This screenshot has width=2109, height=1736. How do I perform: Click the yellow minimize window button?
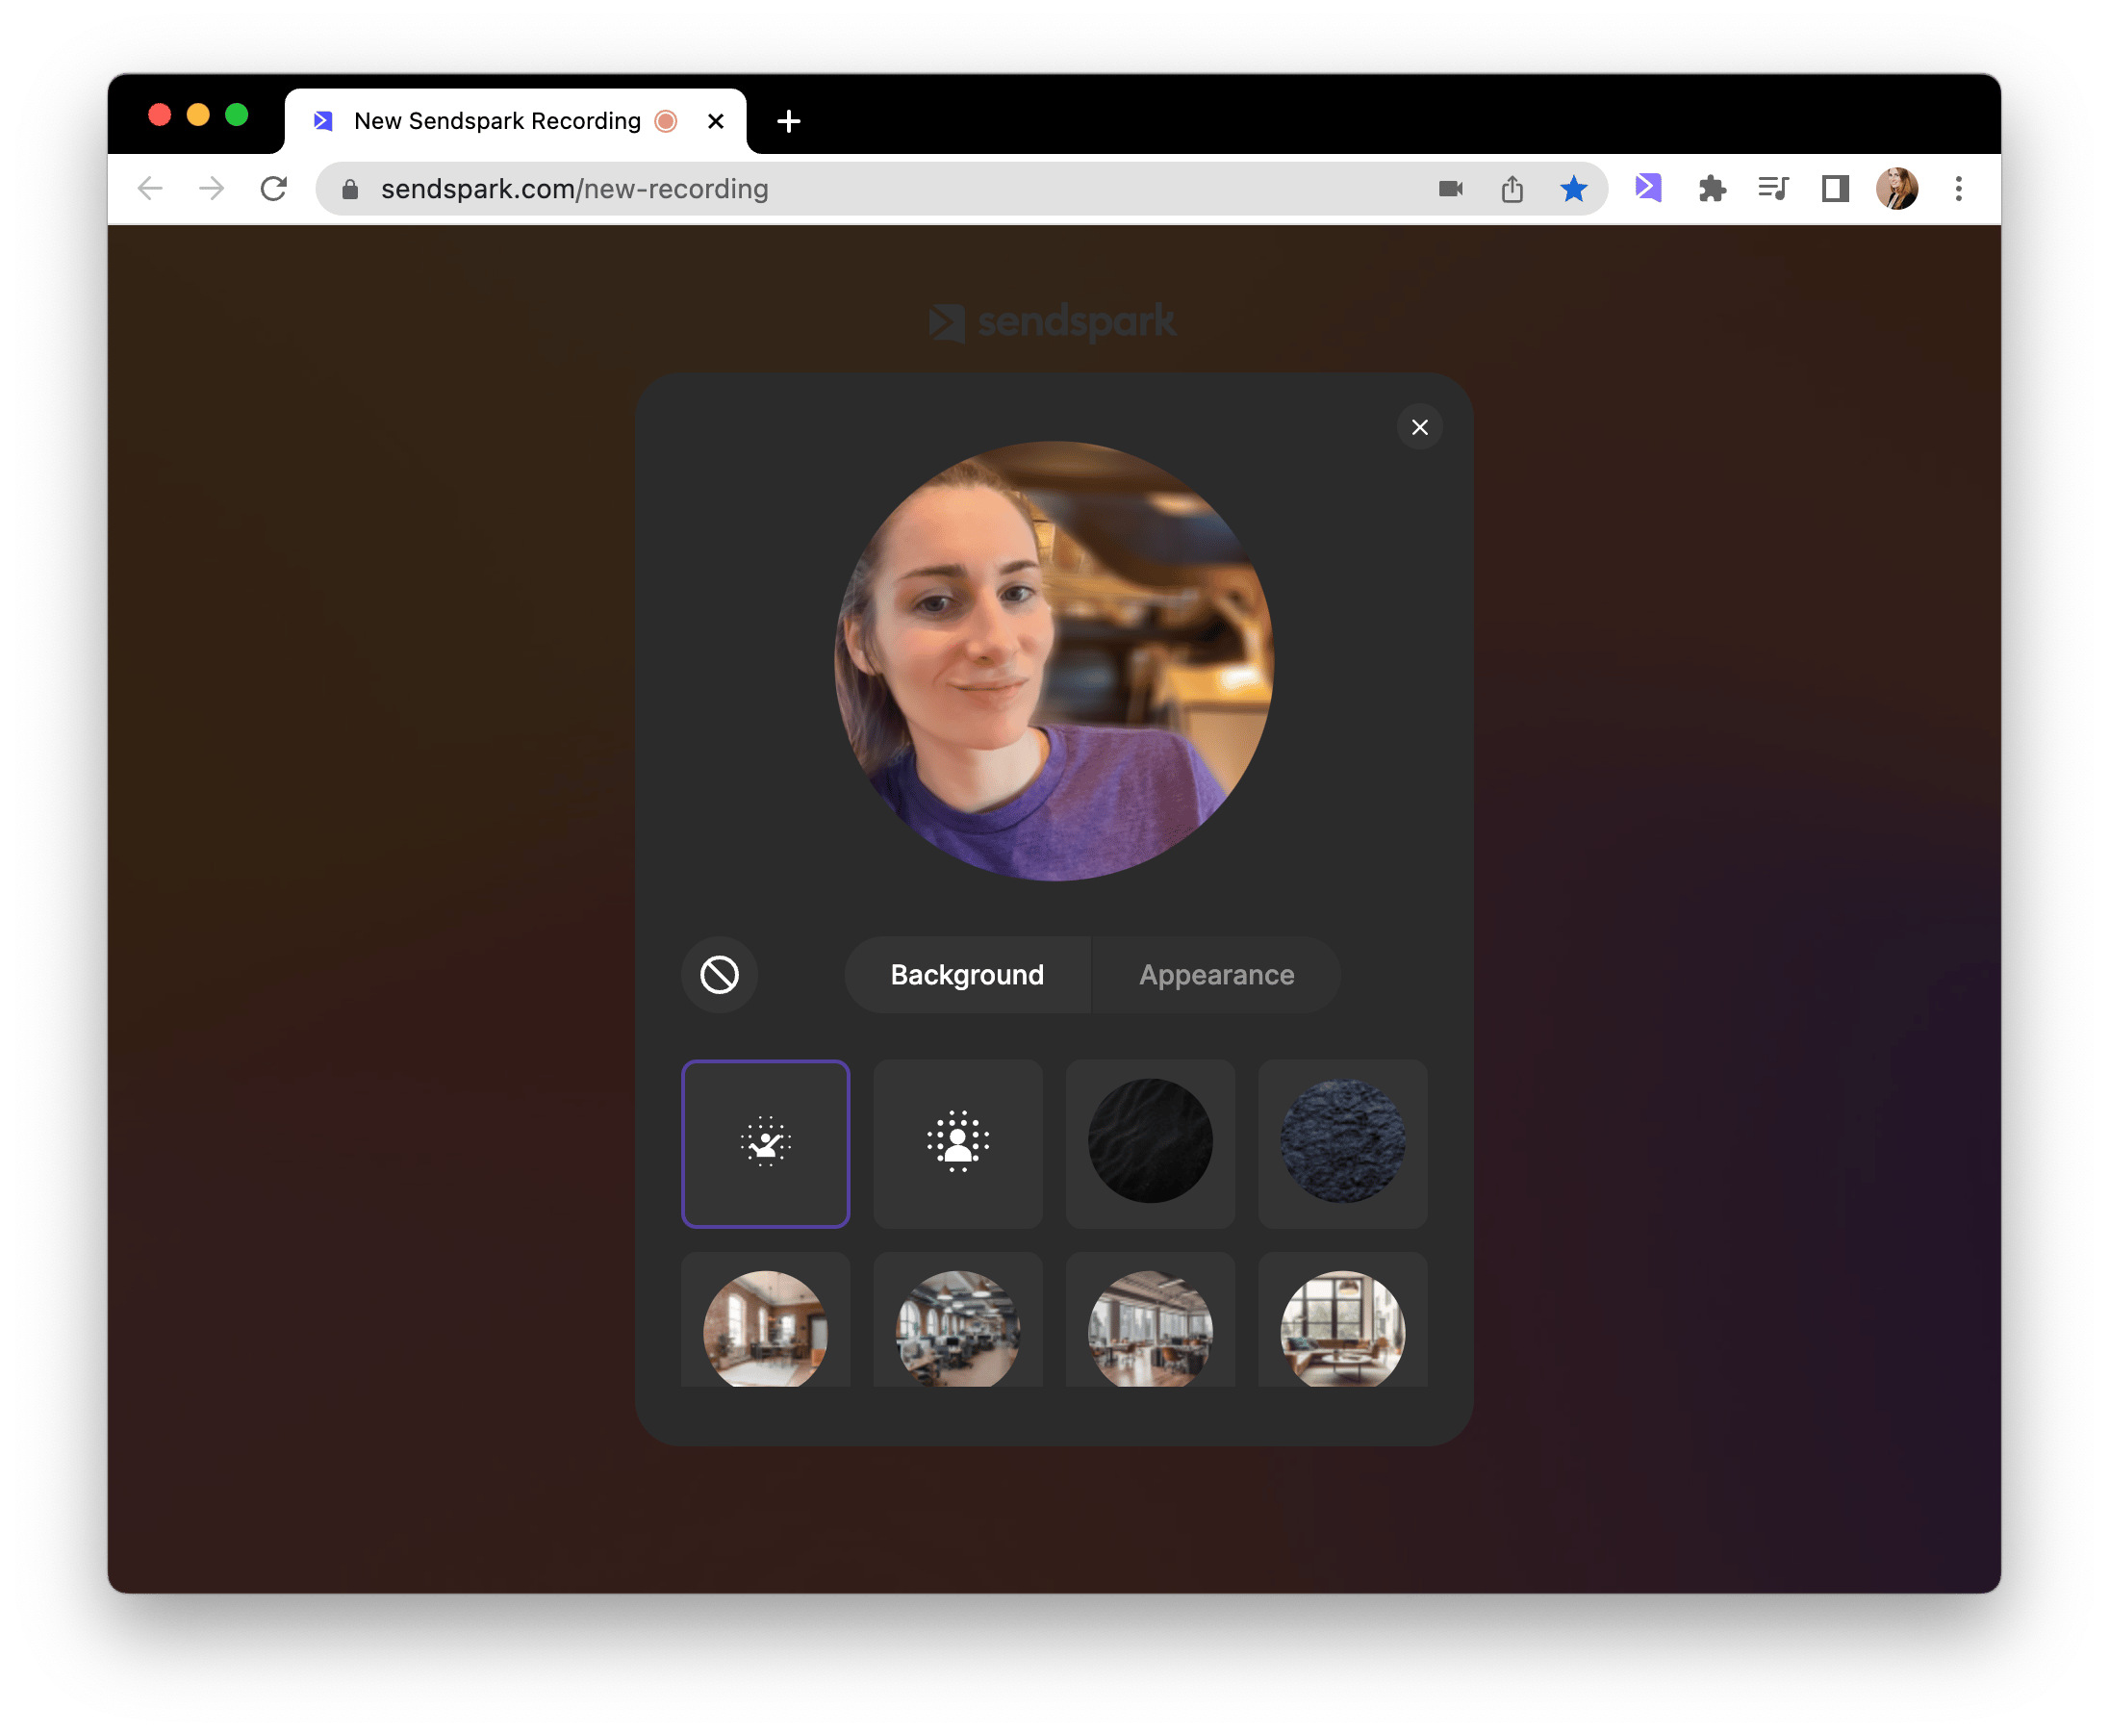tap(198, 114)
